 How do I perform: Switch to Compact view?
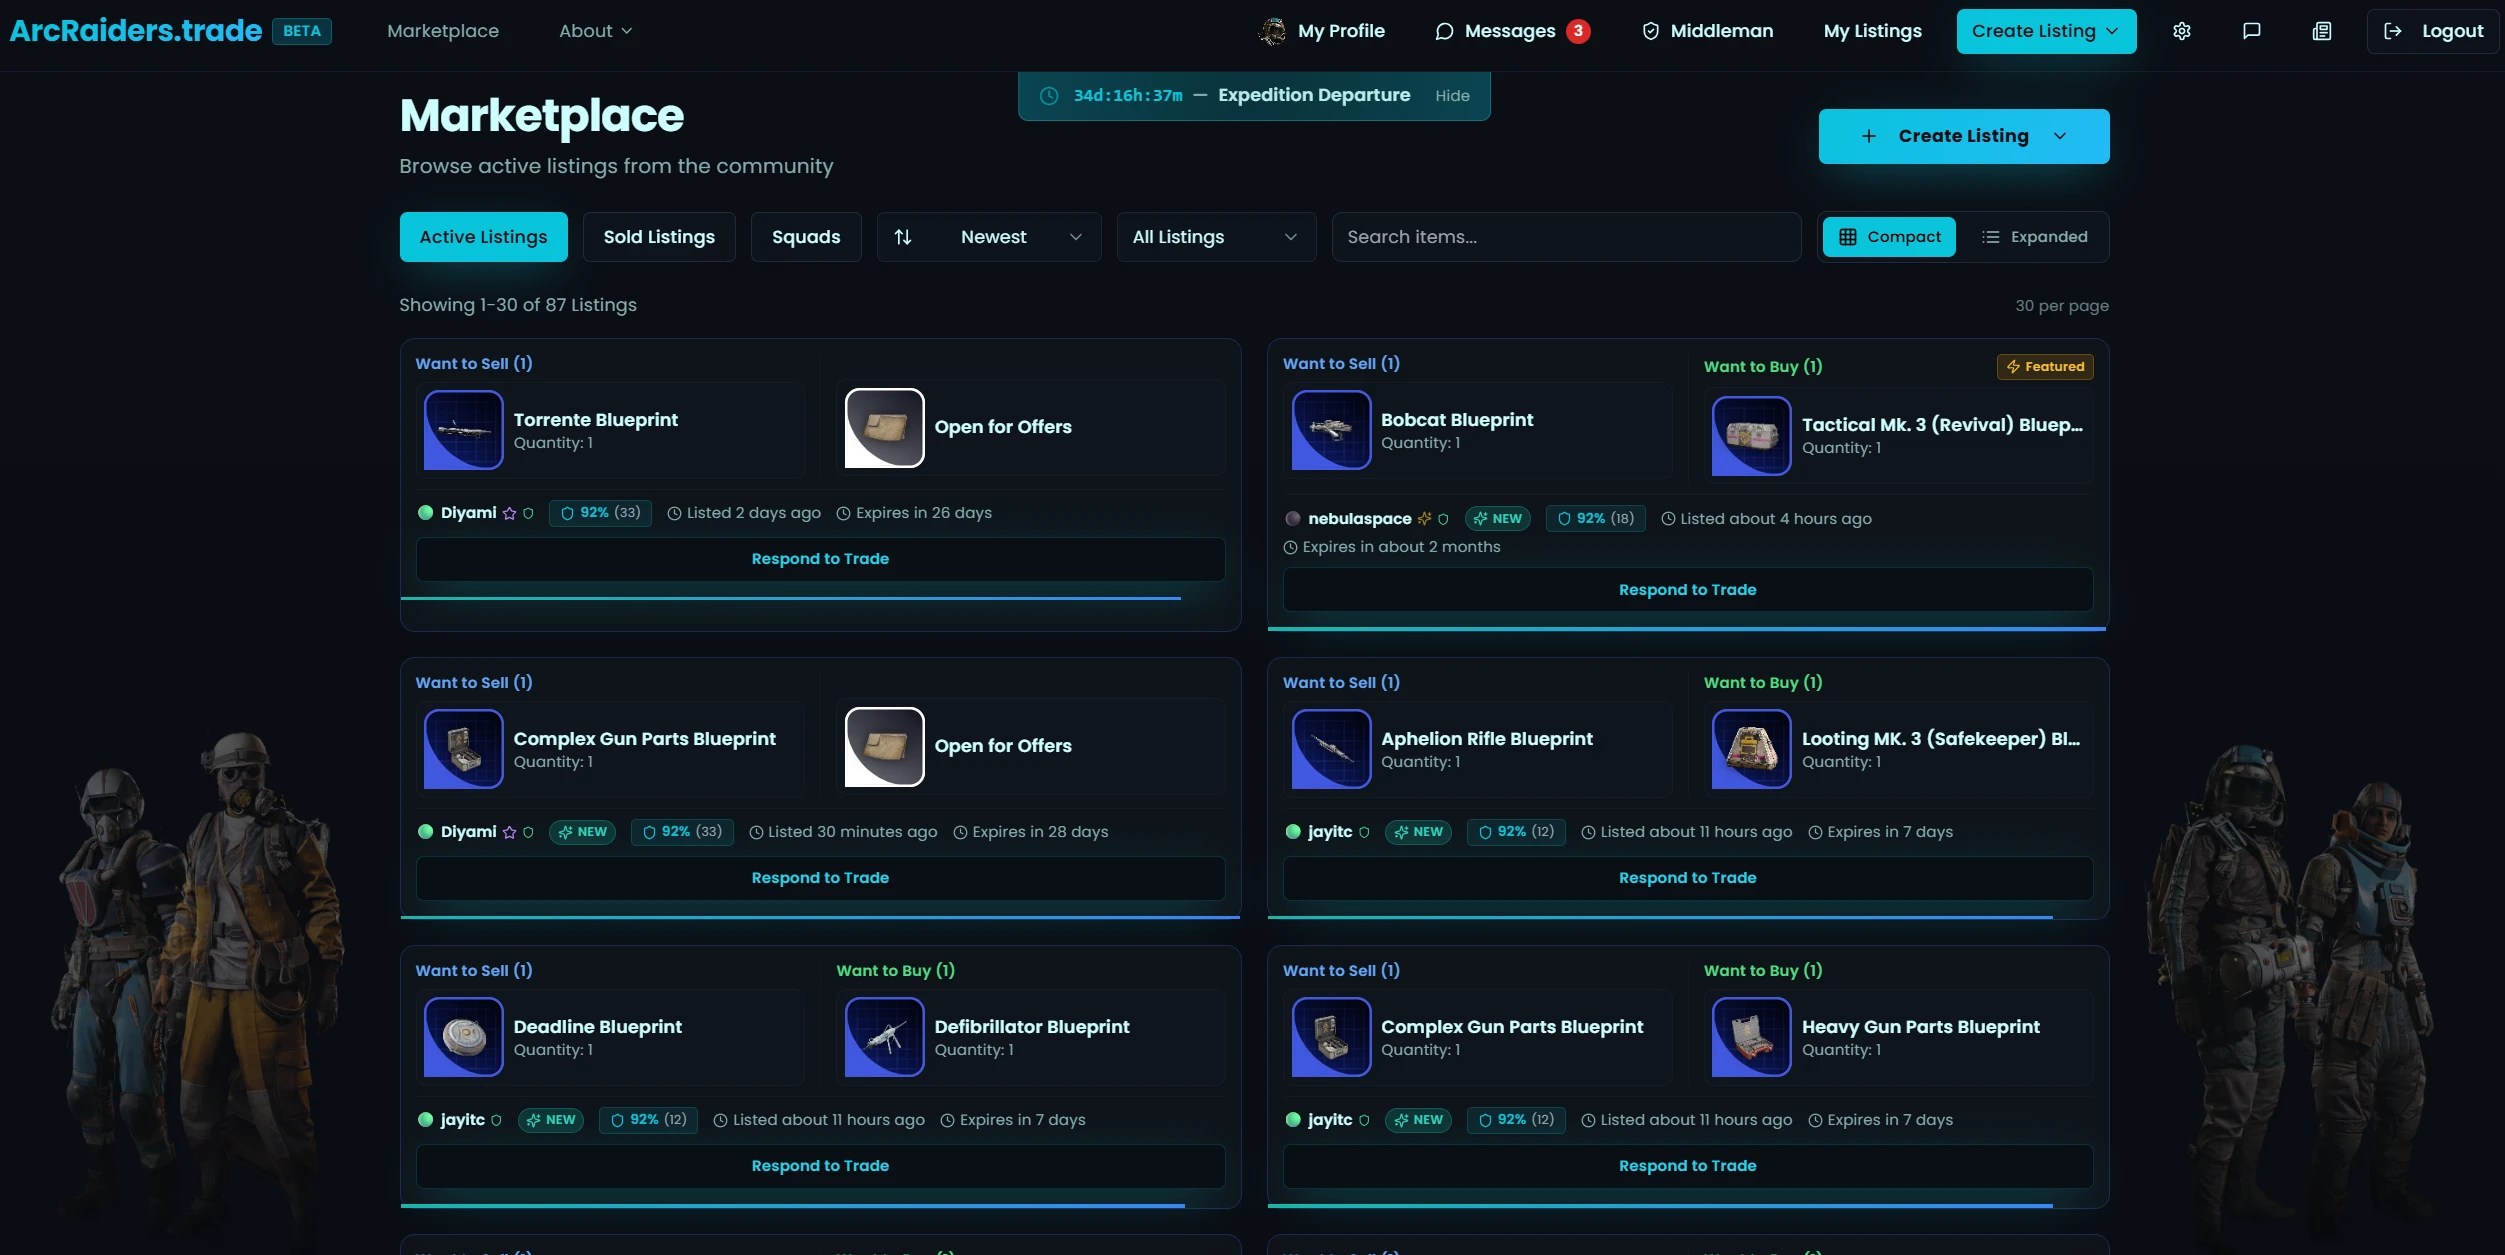[1888, 237]
